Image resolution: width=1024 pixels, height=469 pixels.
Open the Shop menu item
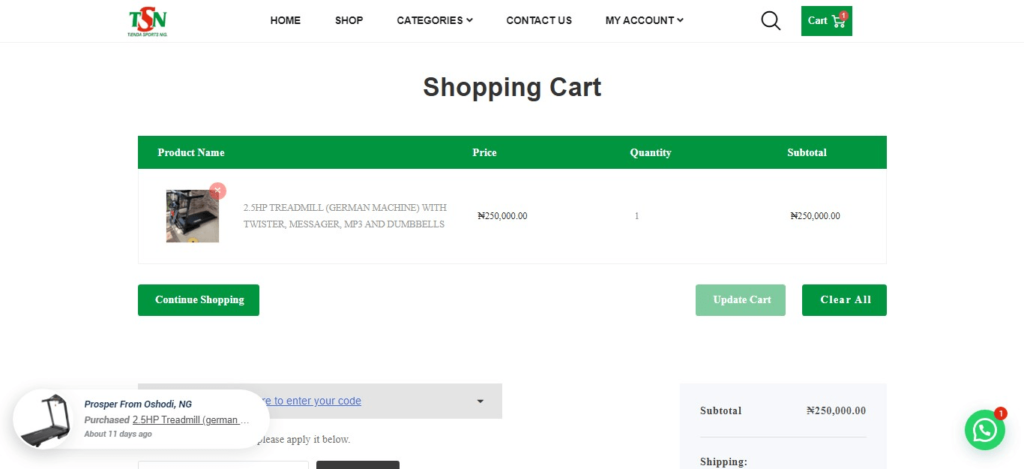coord(349,21)
